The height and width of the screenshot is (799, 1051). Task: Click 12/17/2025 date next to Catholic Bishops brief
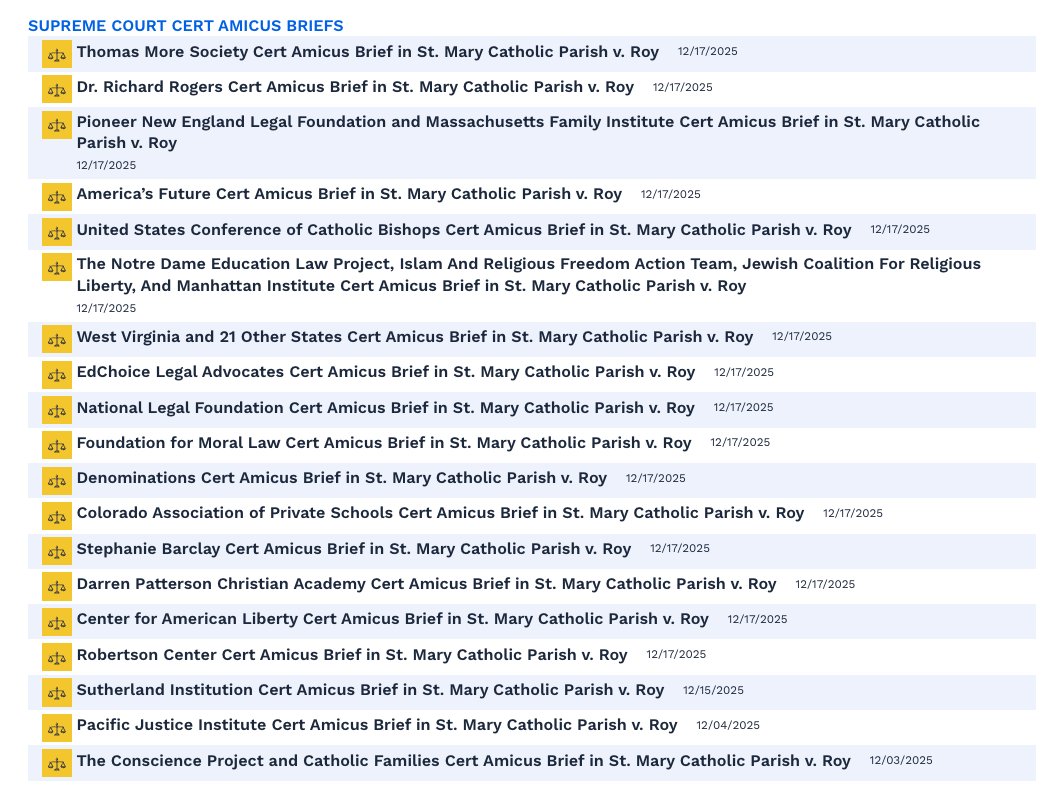(900, 229)
